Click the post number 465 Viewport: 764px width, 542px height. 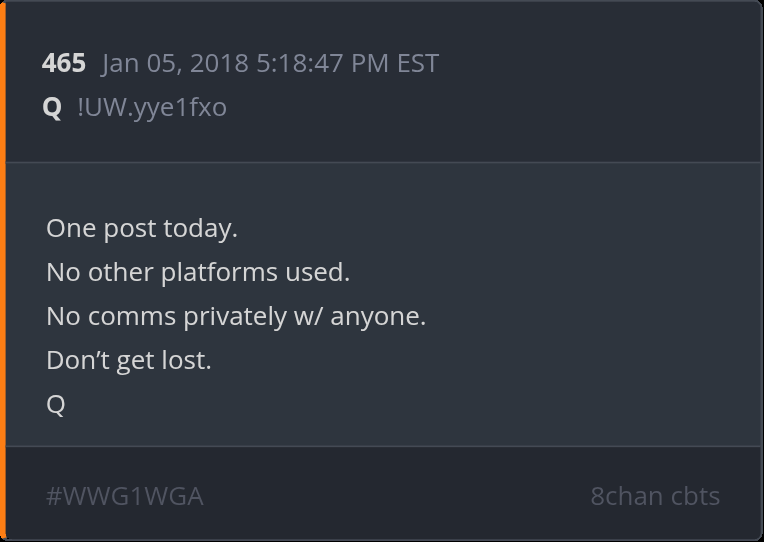point(64,64)
